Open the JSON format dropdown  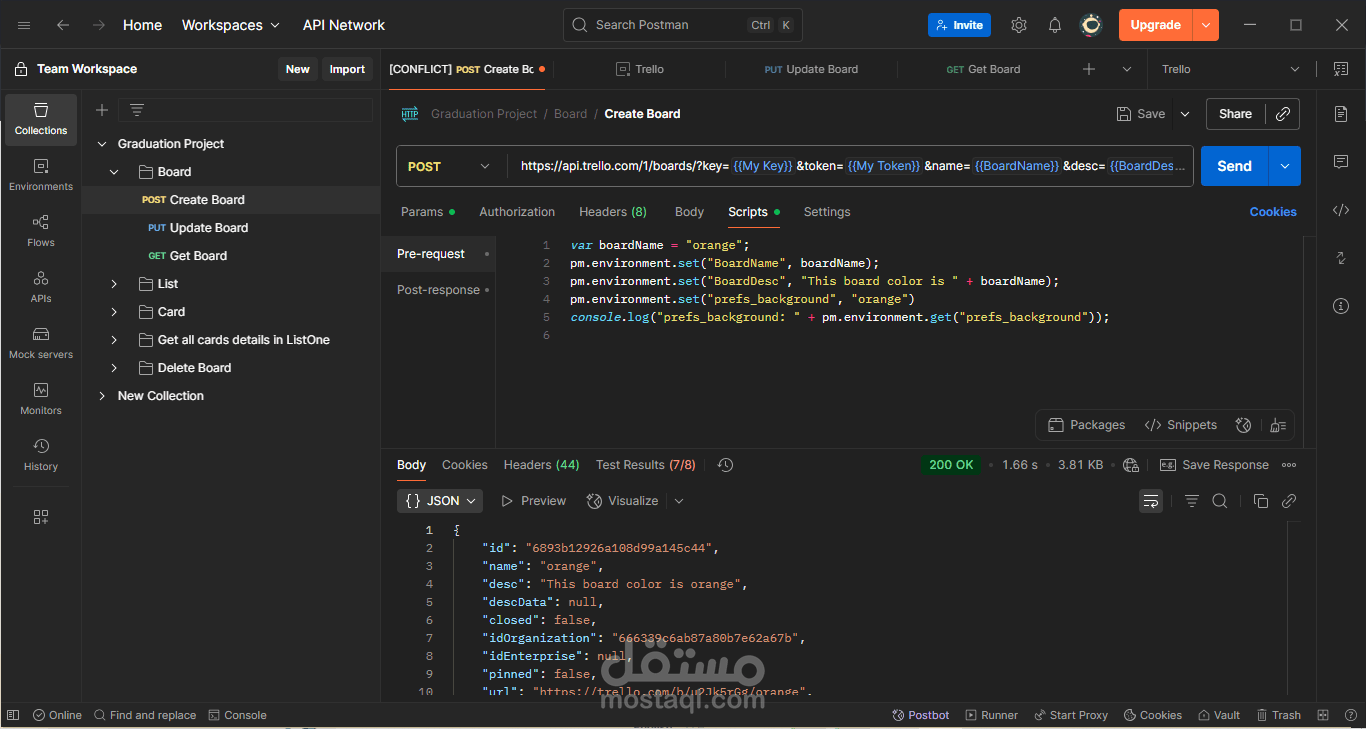click(x=440, y=501)
